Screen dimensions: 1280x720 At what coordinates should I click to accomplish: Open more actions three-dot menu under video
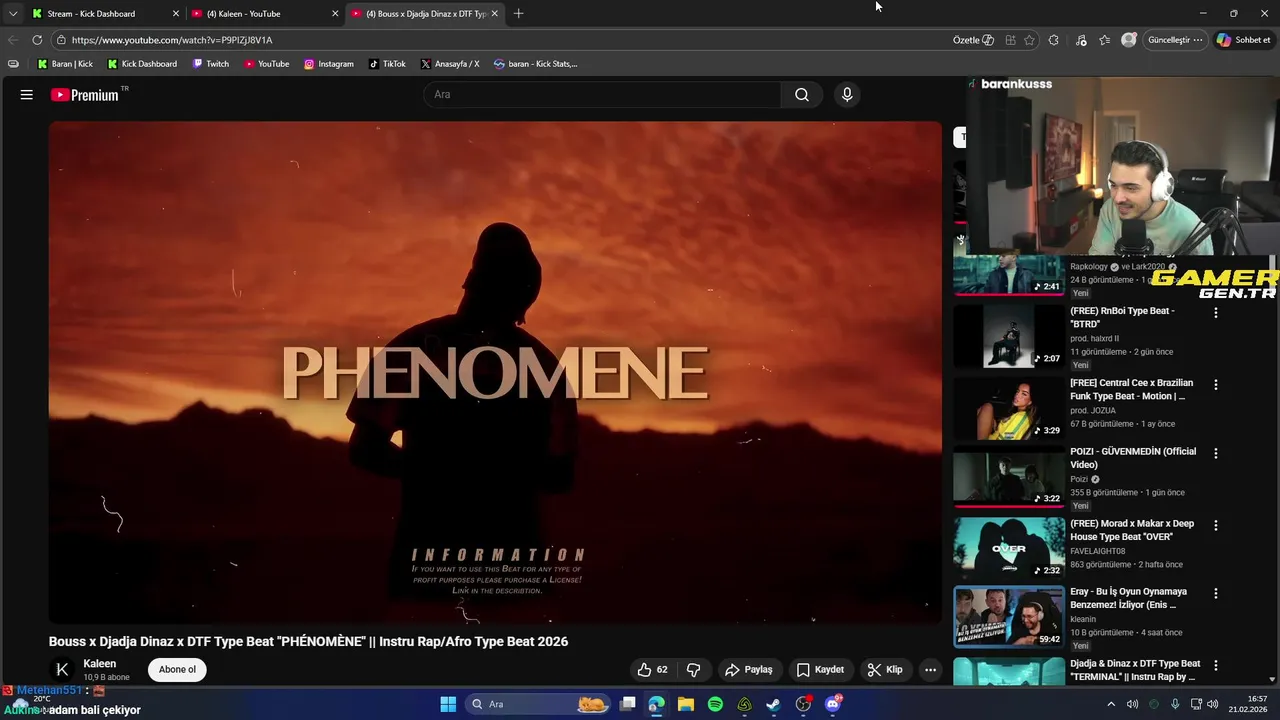click(x=930, y=670)
